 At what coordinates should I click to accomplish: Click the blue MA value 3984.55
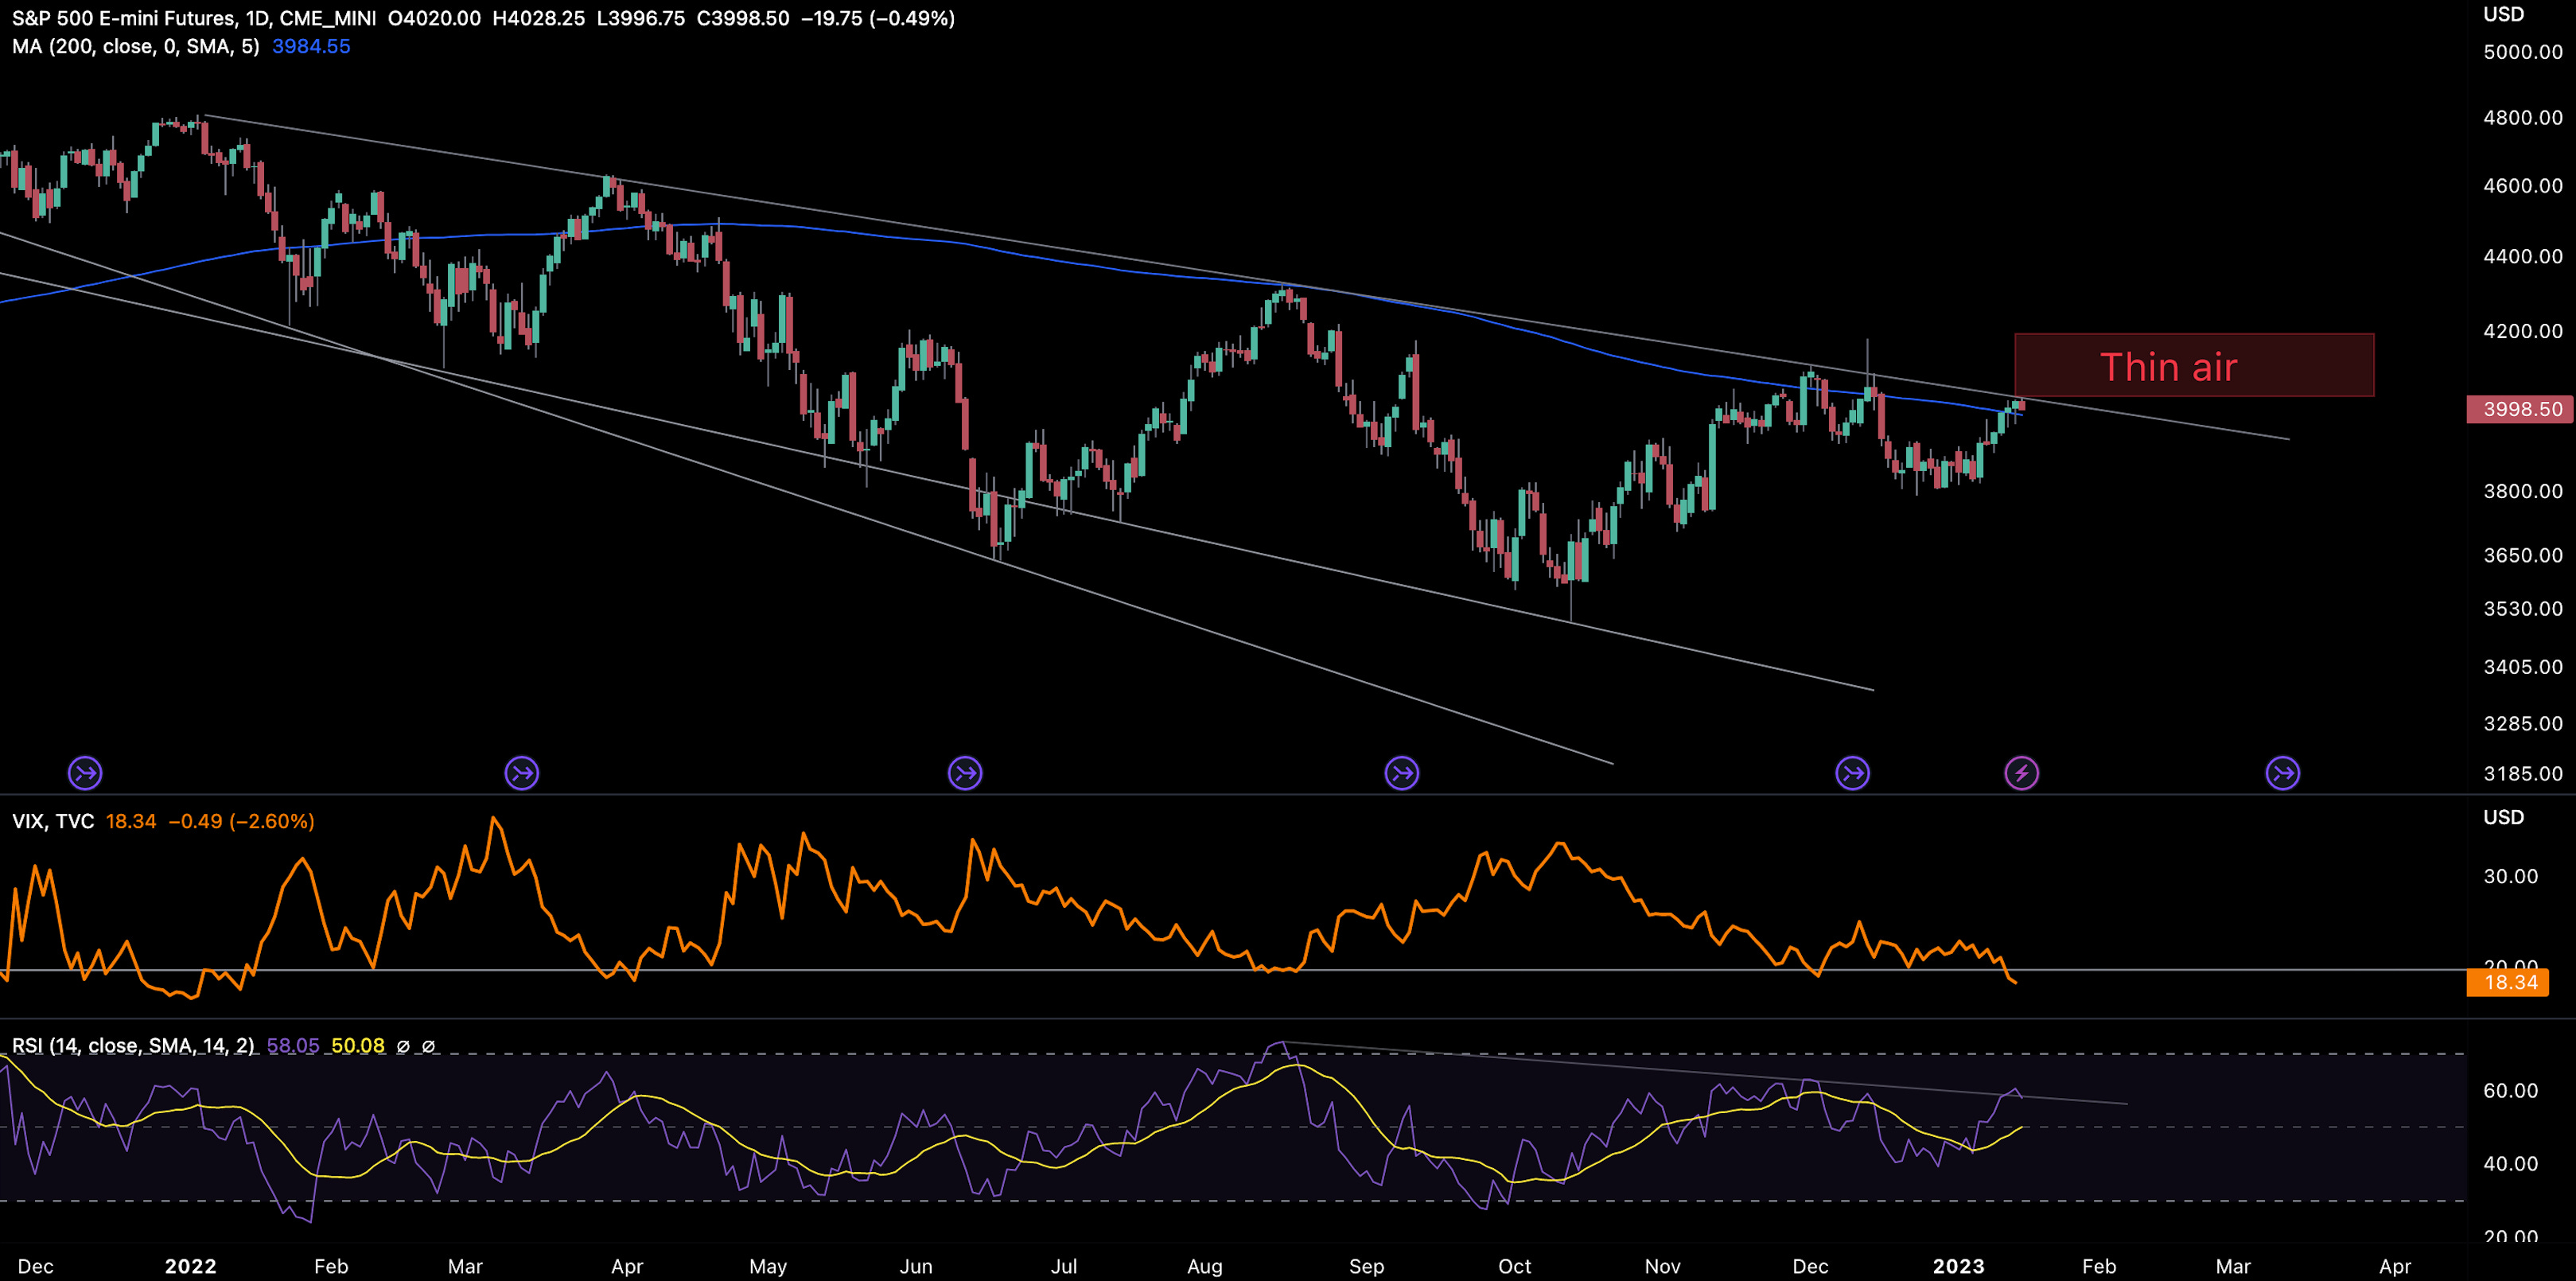pyautogui.click(x=311, y=46)
